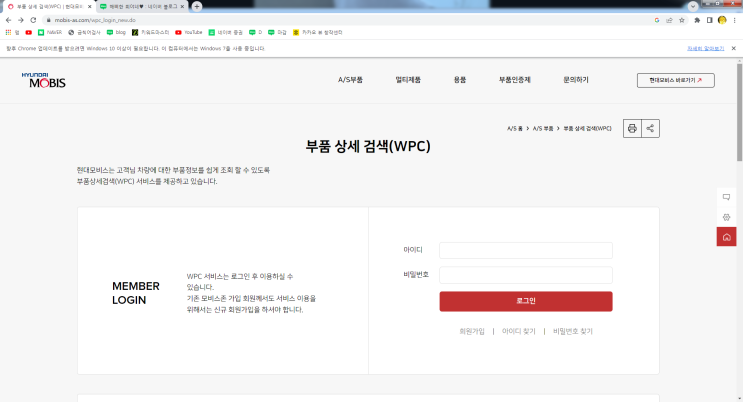Open the 용품 menu

[460, 80]
